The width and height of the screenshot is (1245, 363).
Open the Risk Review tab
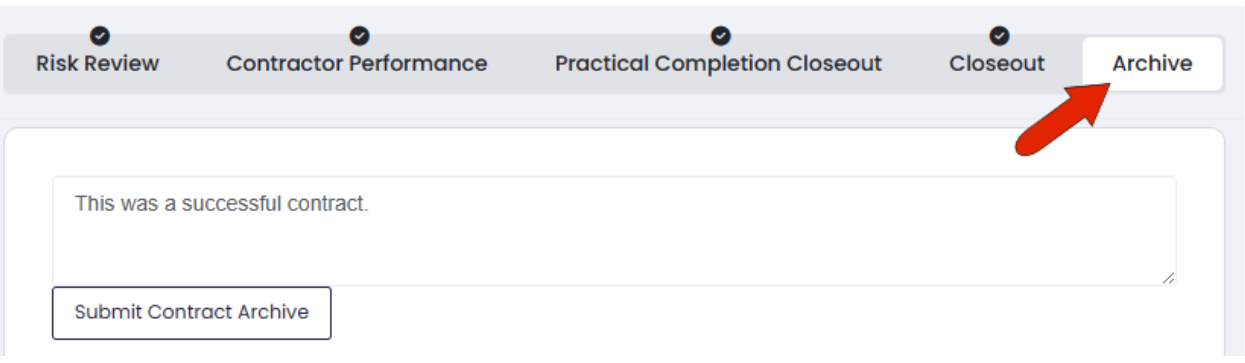[x=97, y=64]
